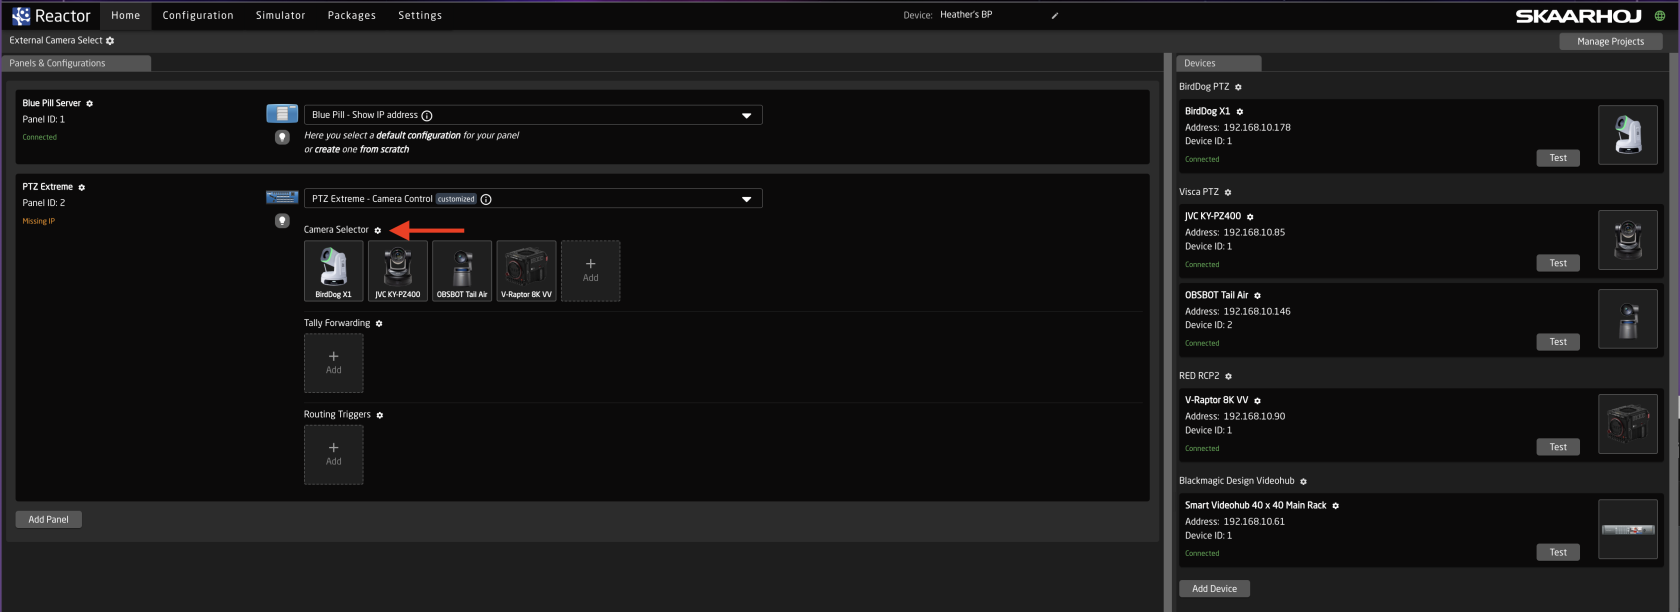Open Visca PTZ group settings gear
Viewport: 1680px width, 612px height.
(x=1228, y=193)
